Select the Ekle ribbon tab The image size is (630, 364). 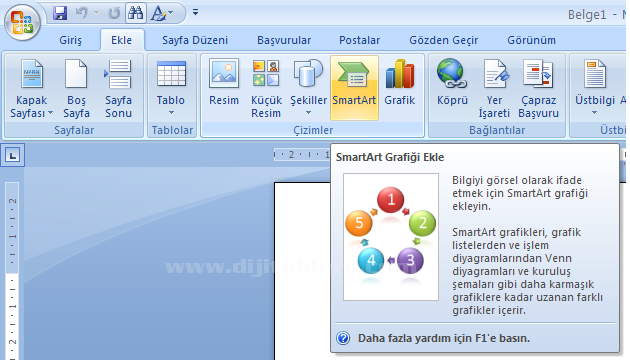121,40
